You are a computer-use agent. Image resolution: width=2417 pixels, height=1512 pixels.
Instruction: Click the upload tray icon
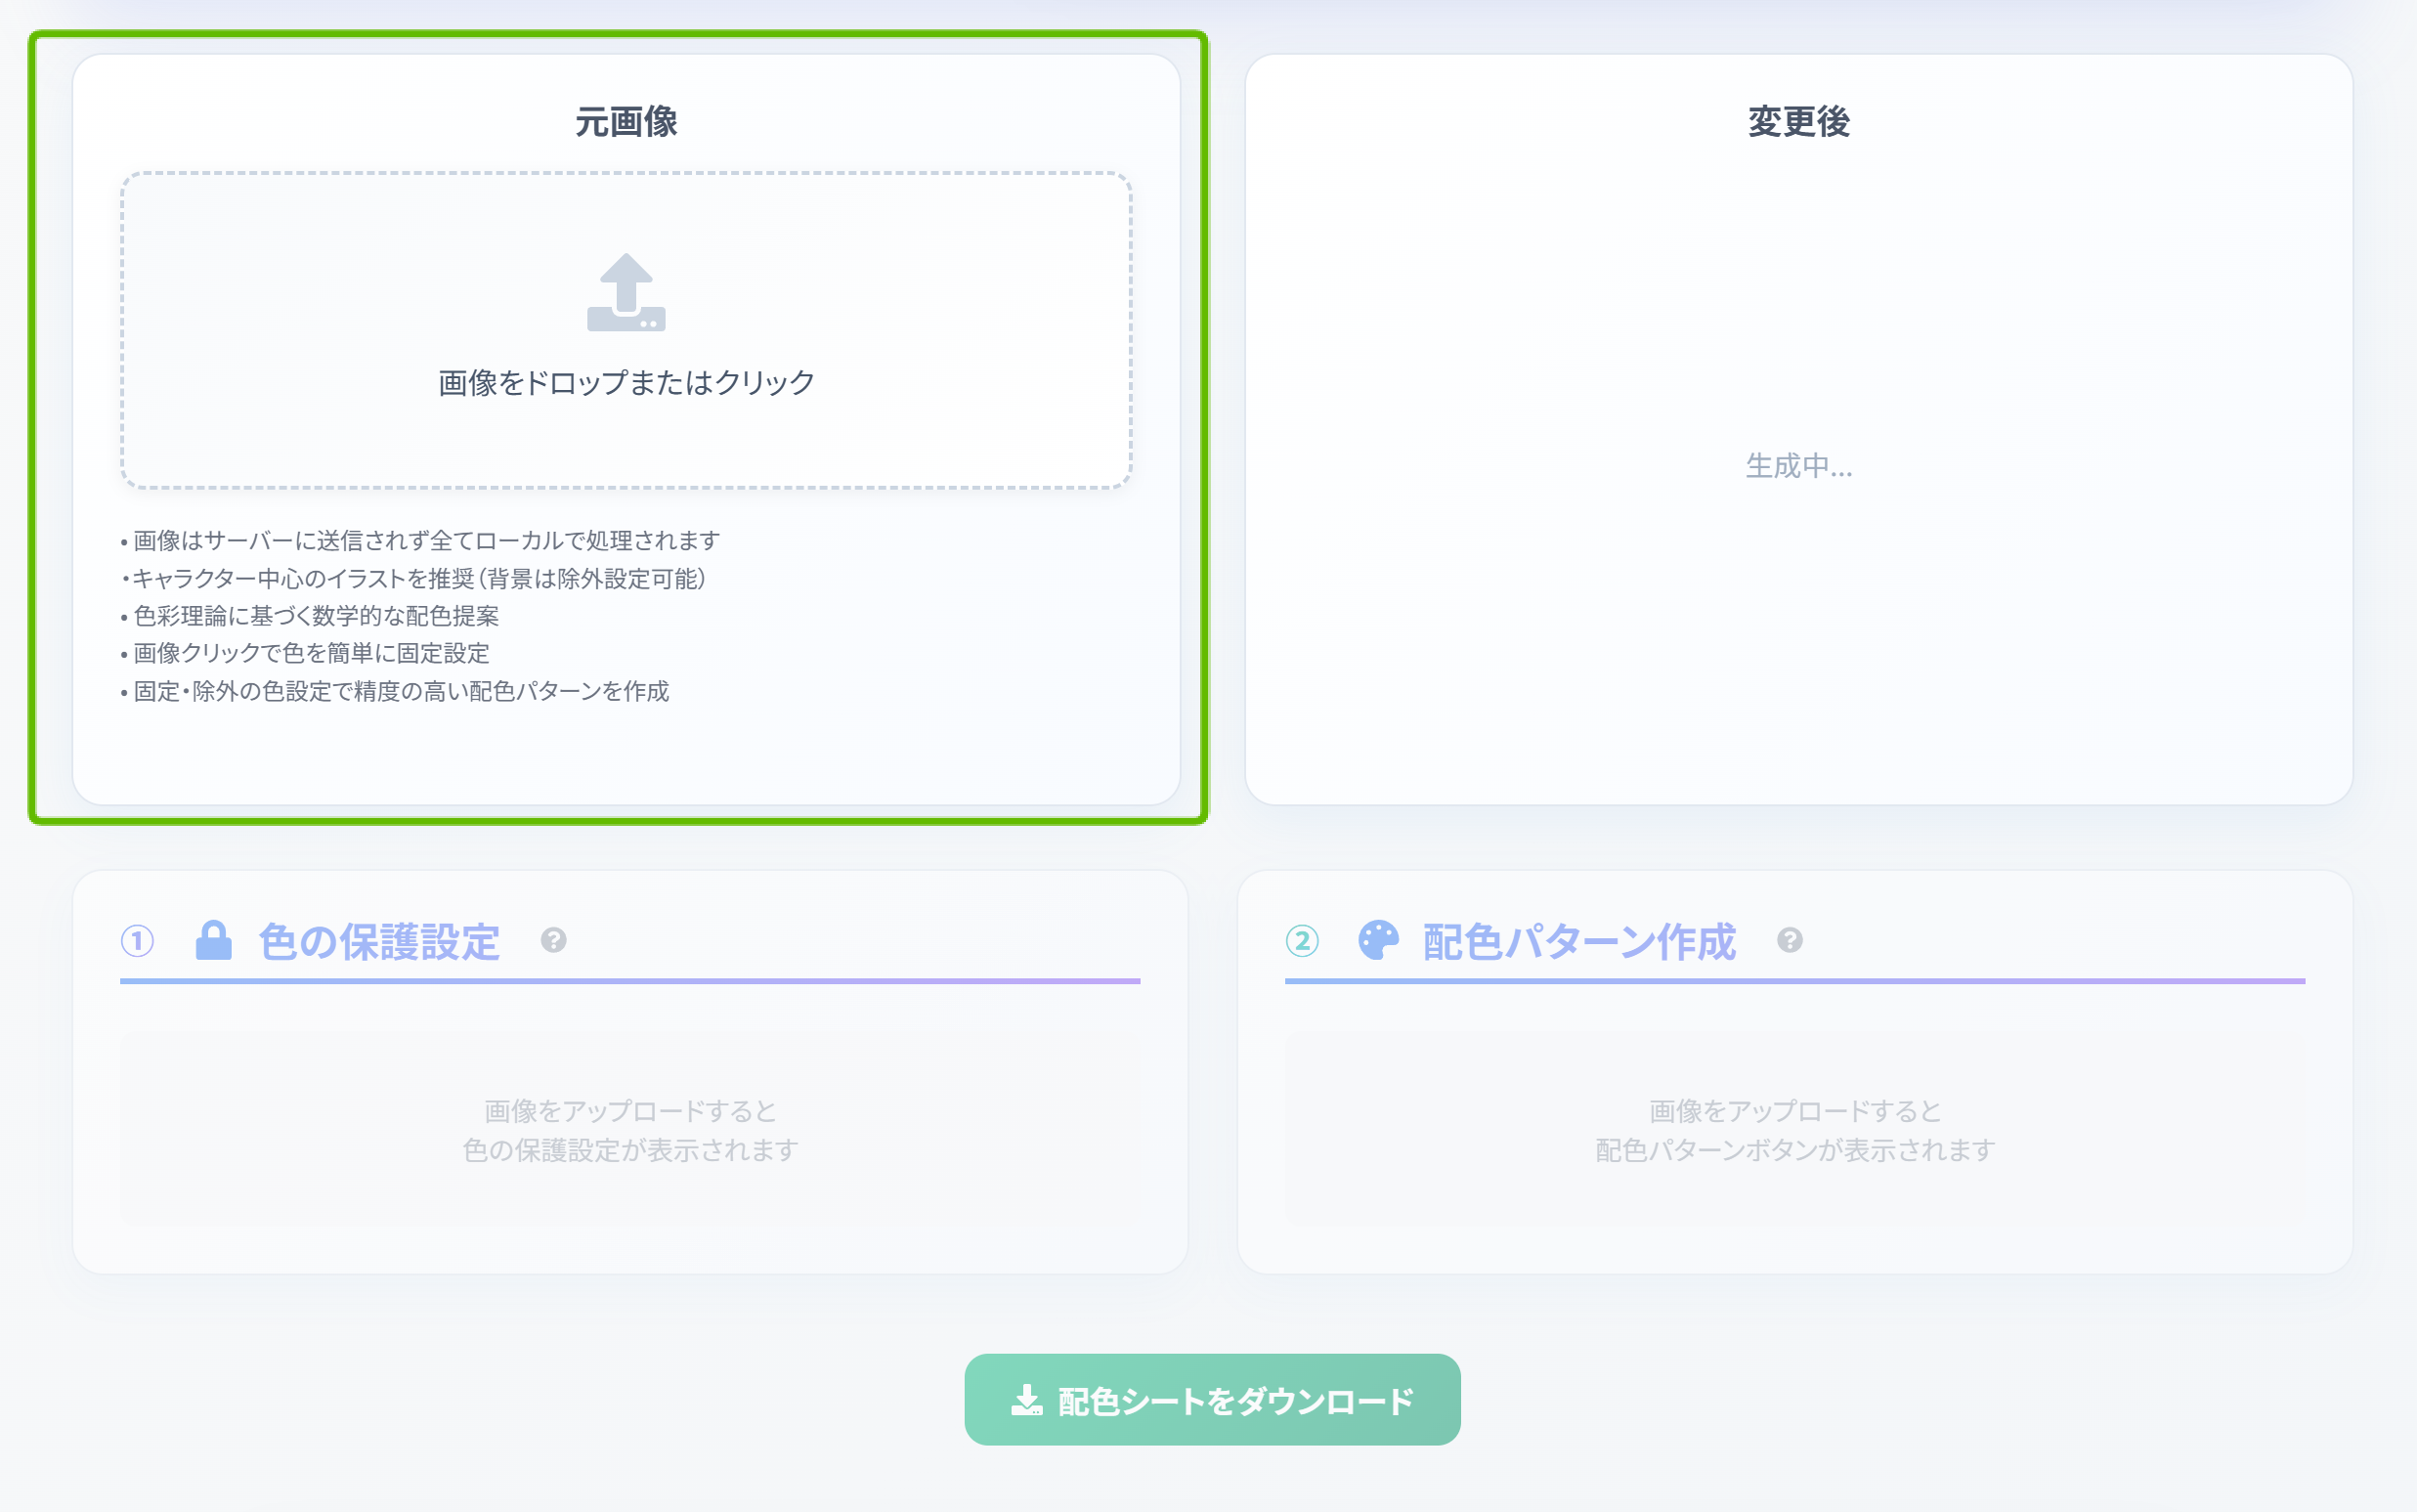coord(626,292)
